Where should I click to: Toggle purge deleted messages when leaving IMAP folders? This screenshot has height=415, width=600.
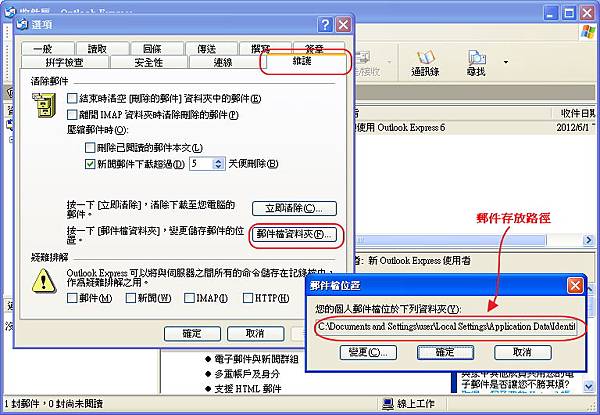tap(72, 114)
